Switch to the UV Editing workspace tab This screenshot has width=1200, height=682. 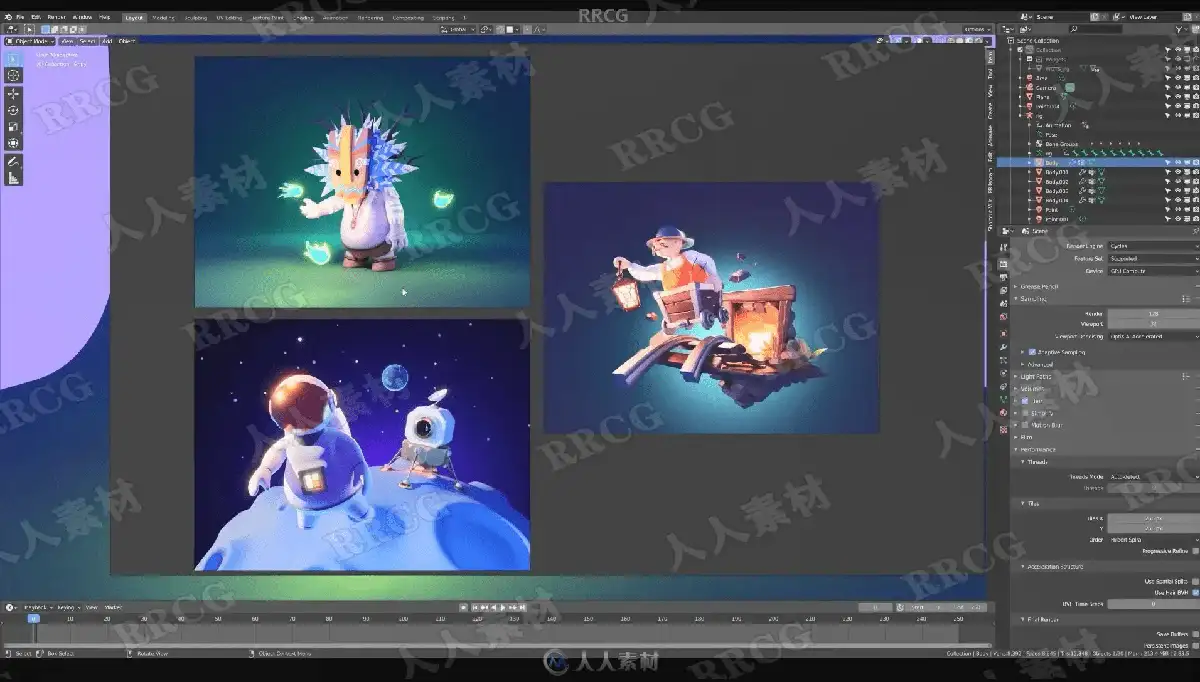pos(229,17)
